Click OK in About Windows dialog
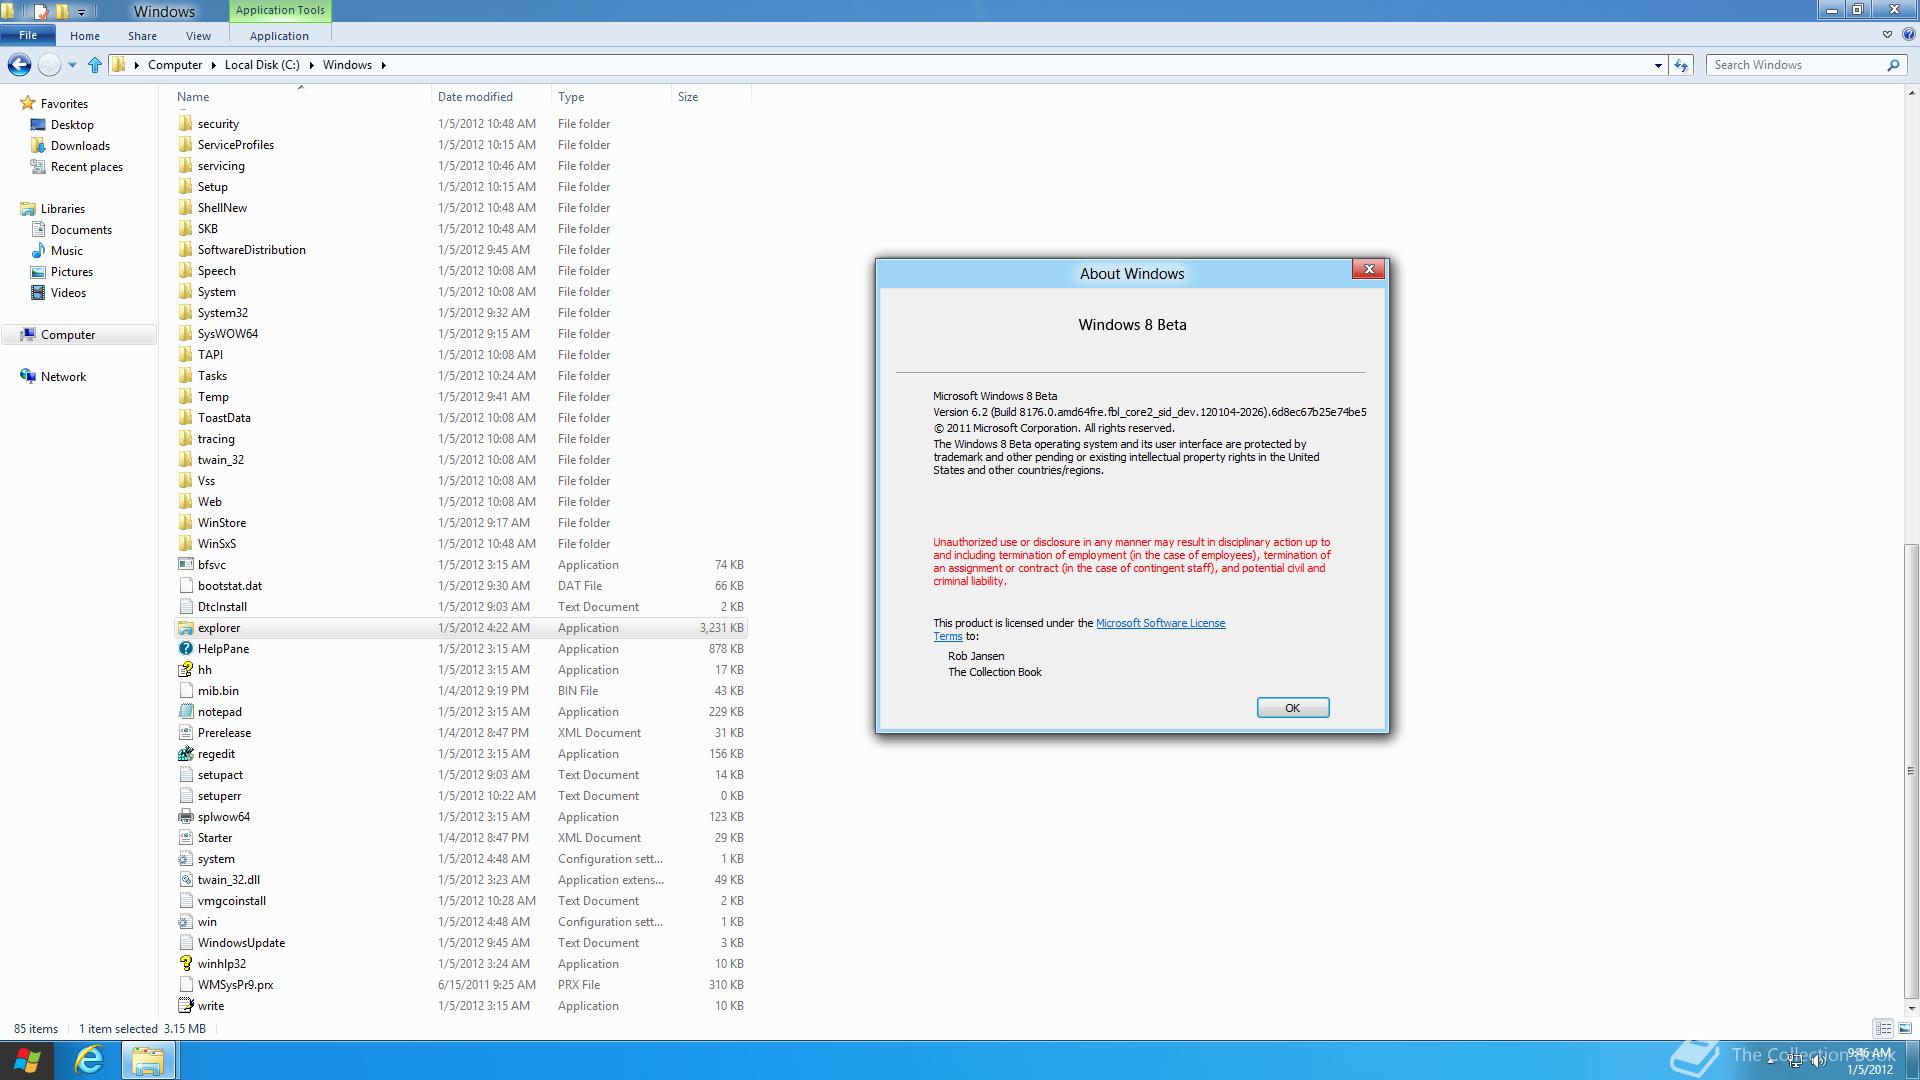Image resolution: width=1920 pixels, height=1080 pixels. tap(1292, 708)
